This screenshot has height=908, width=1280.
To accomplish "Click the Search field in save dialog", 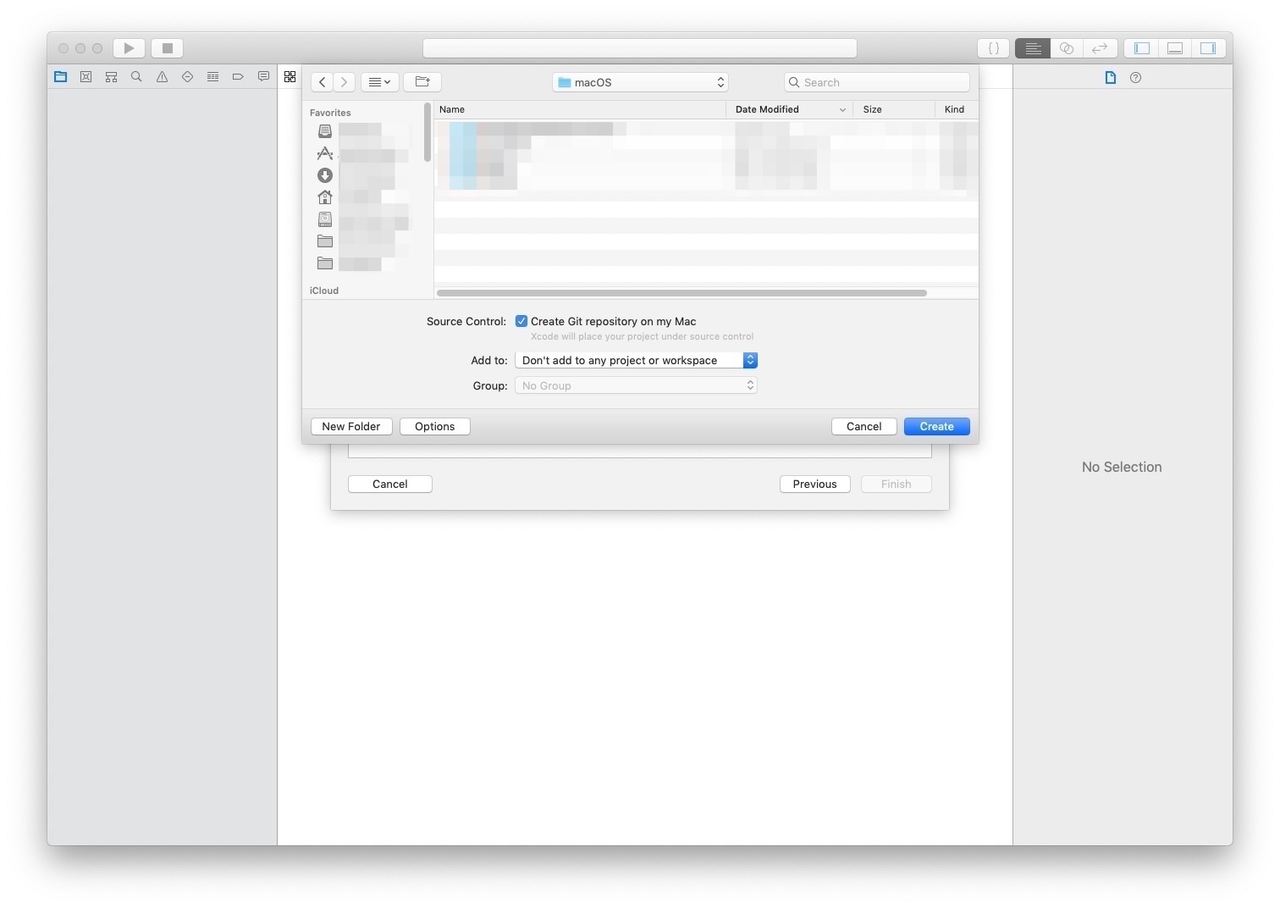I will [x=877, y=82].
